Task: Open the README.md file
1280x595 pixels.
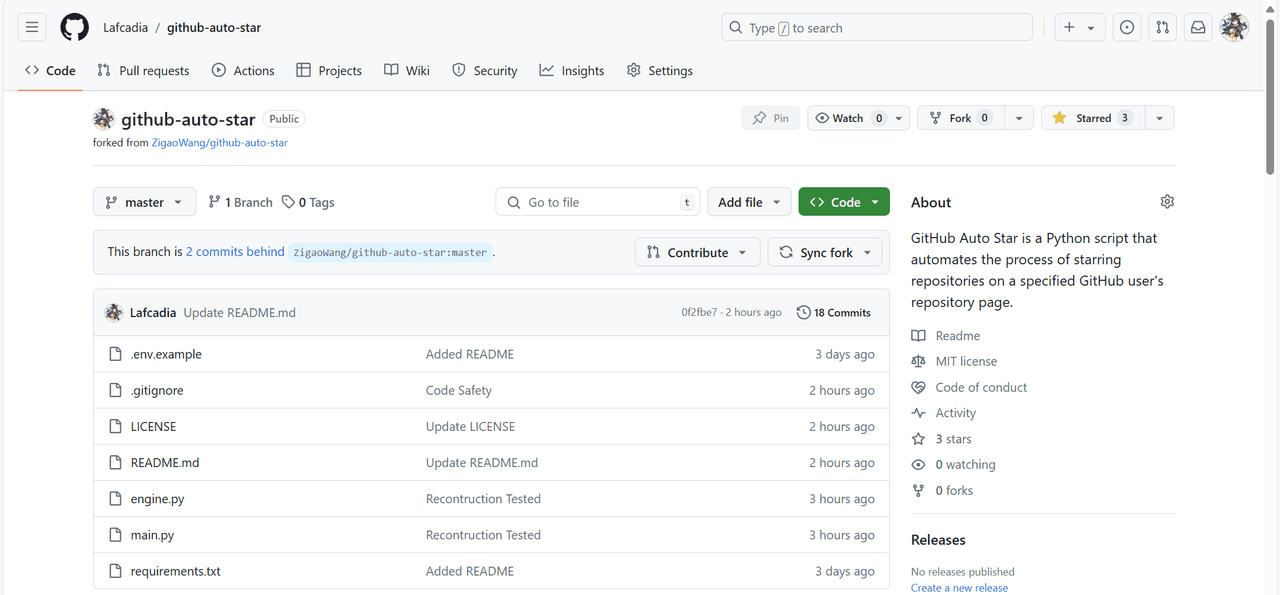Action: (165, 463)
